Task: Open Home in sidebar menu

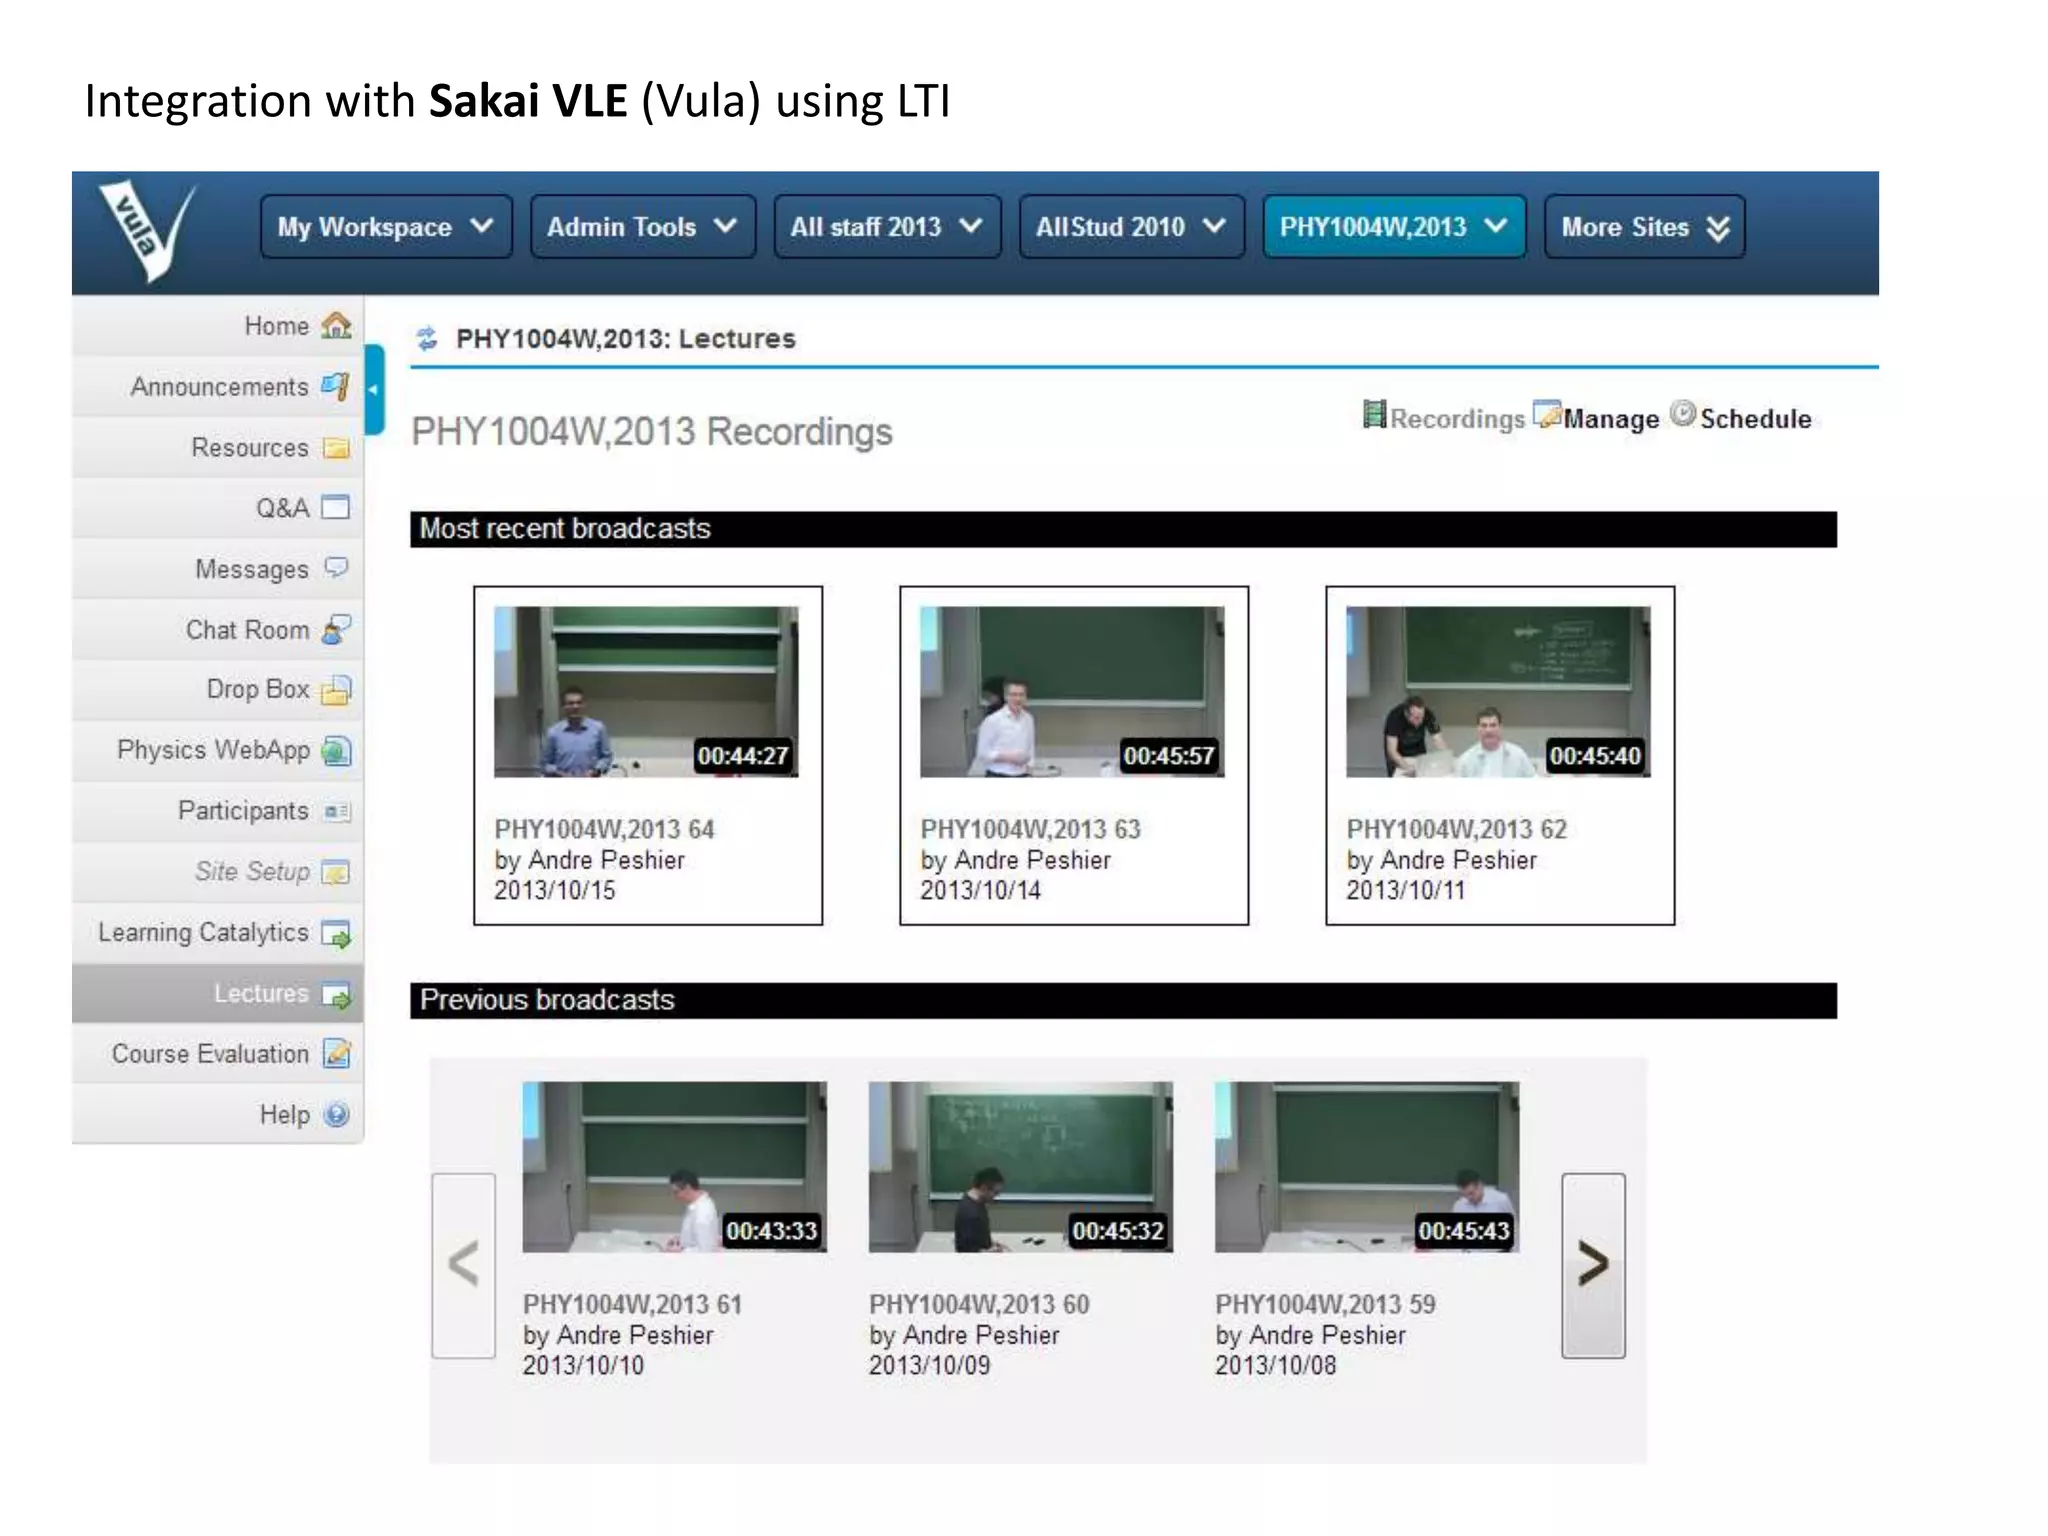Action: click(218, 326)
